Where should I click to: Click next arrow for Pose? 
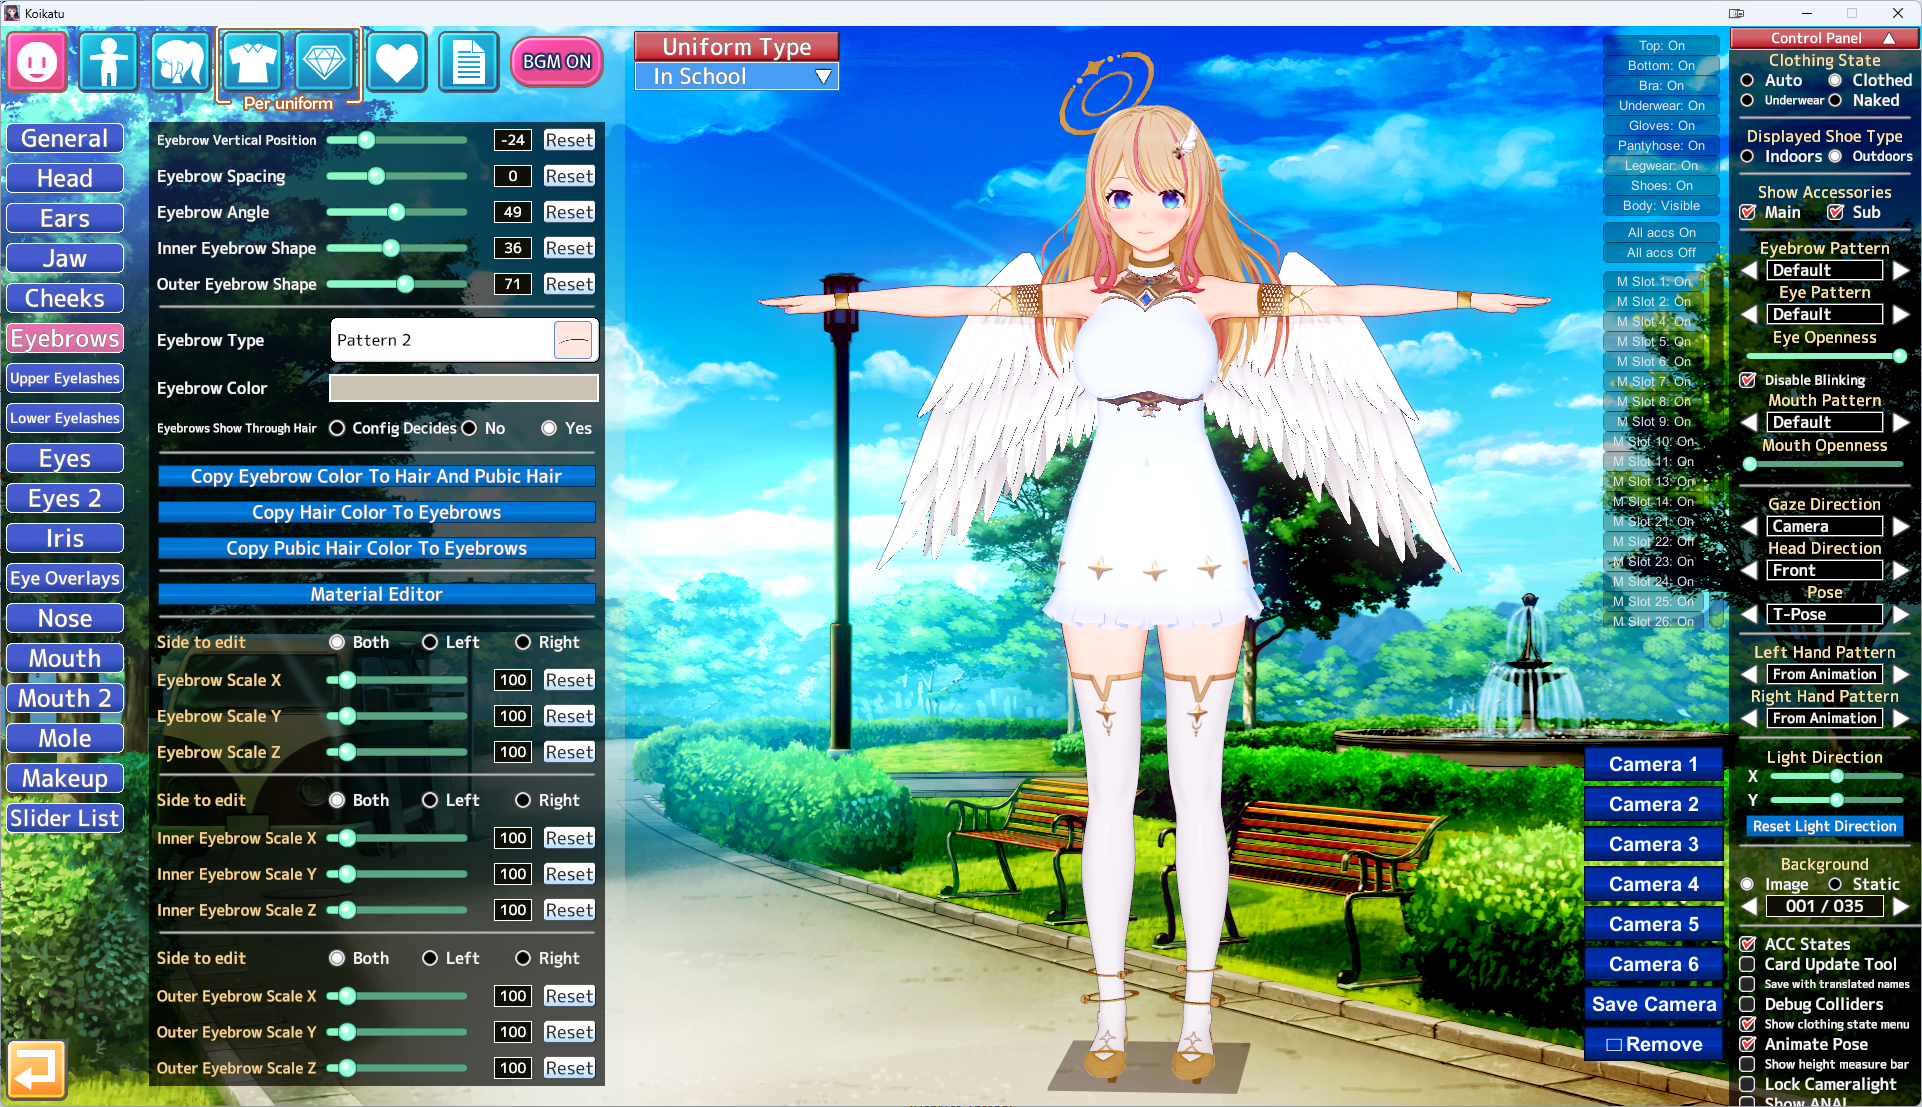coord(1900,614)
